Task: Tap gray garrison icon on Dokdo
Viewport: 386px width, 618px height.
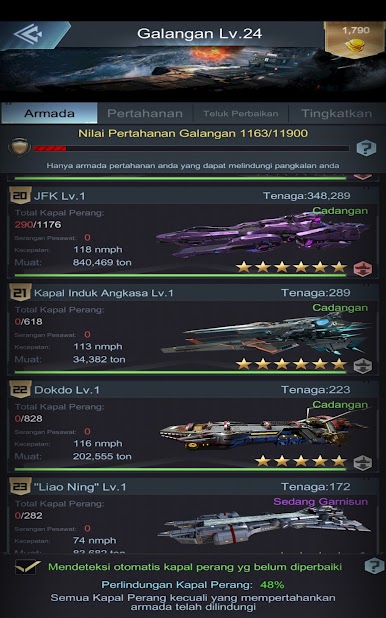Action: coord(362,462)
